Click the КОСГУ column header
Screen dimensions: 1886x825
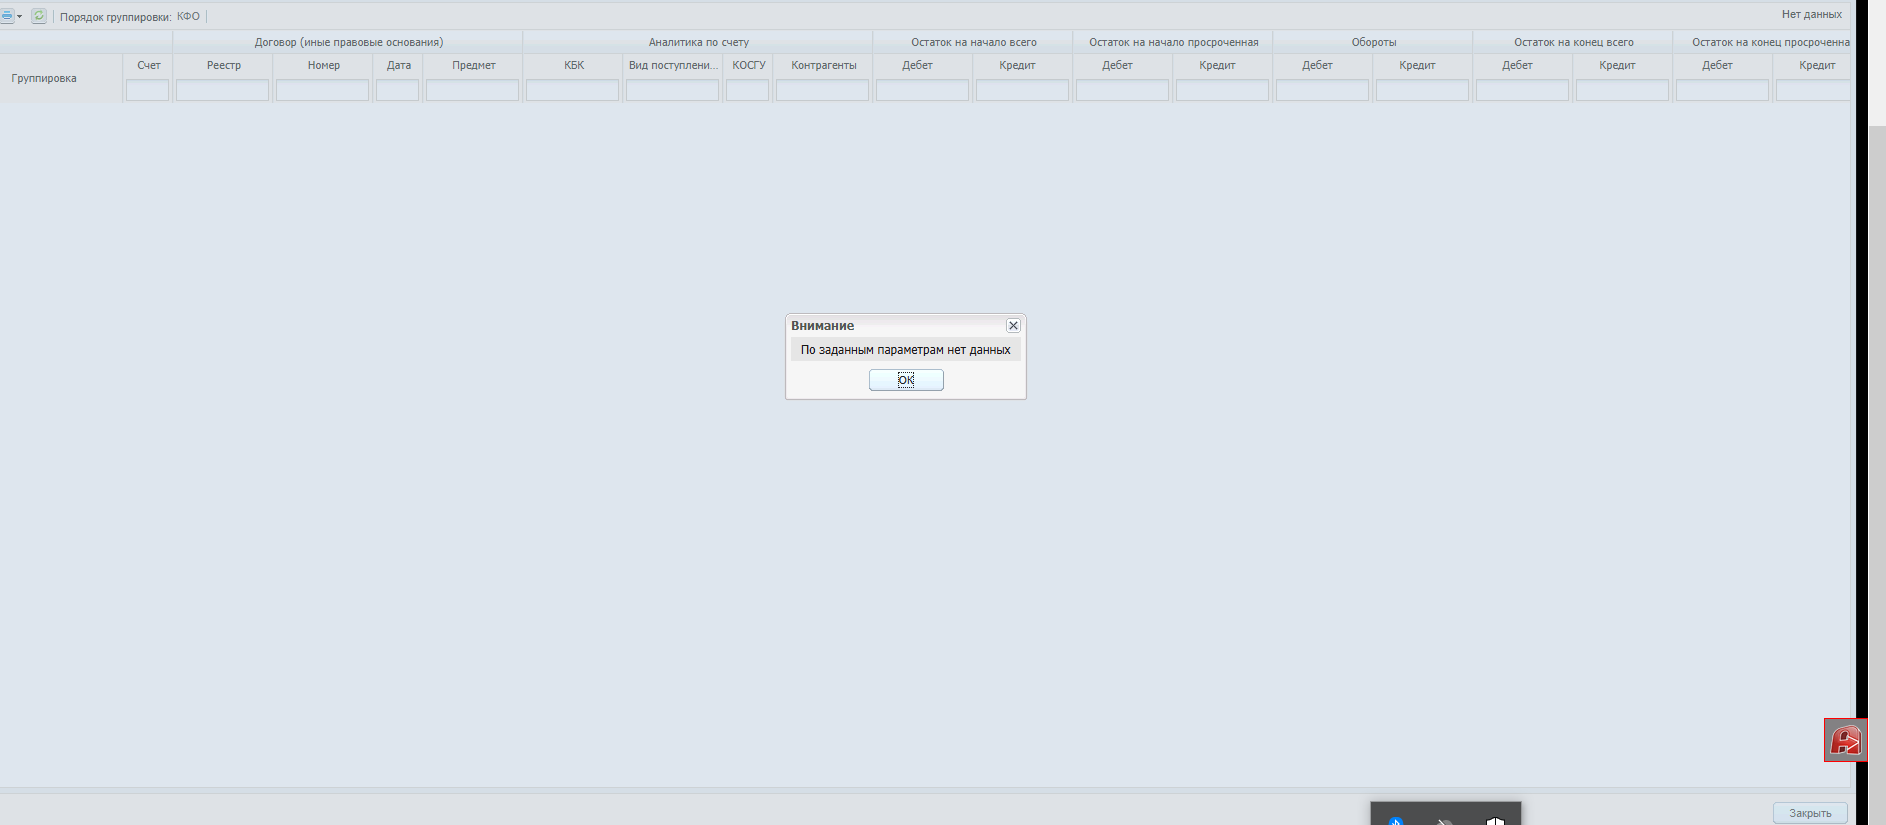click(x=749, y=65)
